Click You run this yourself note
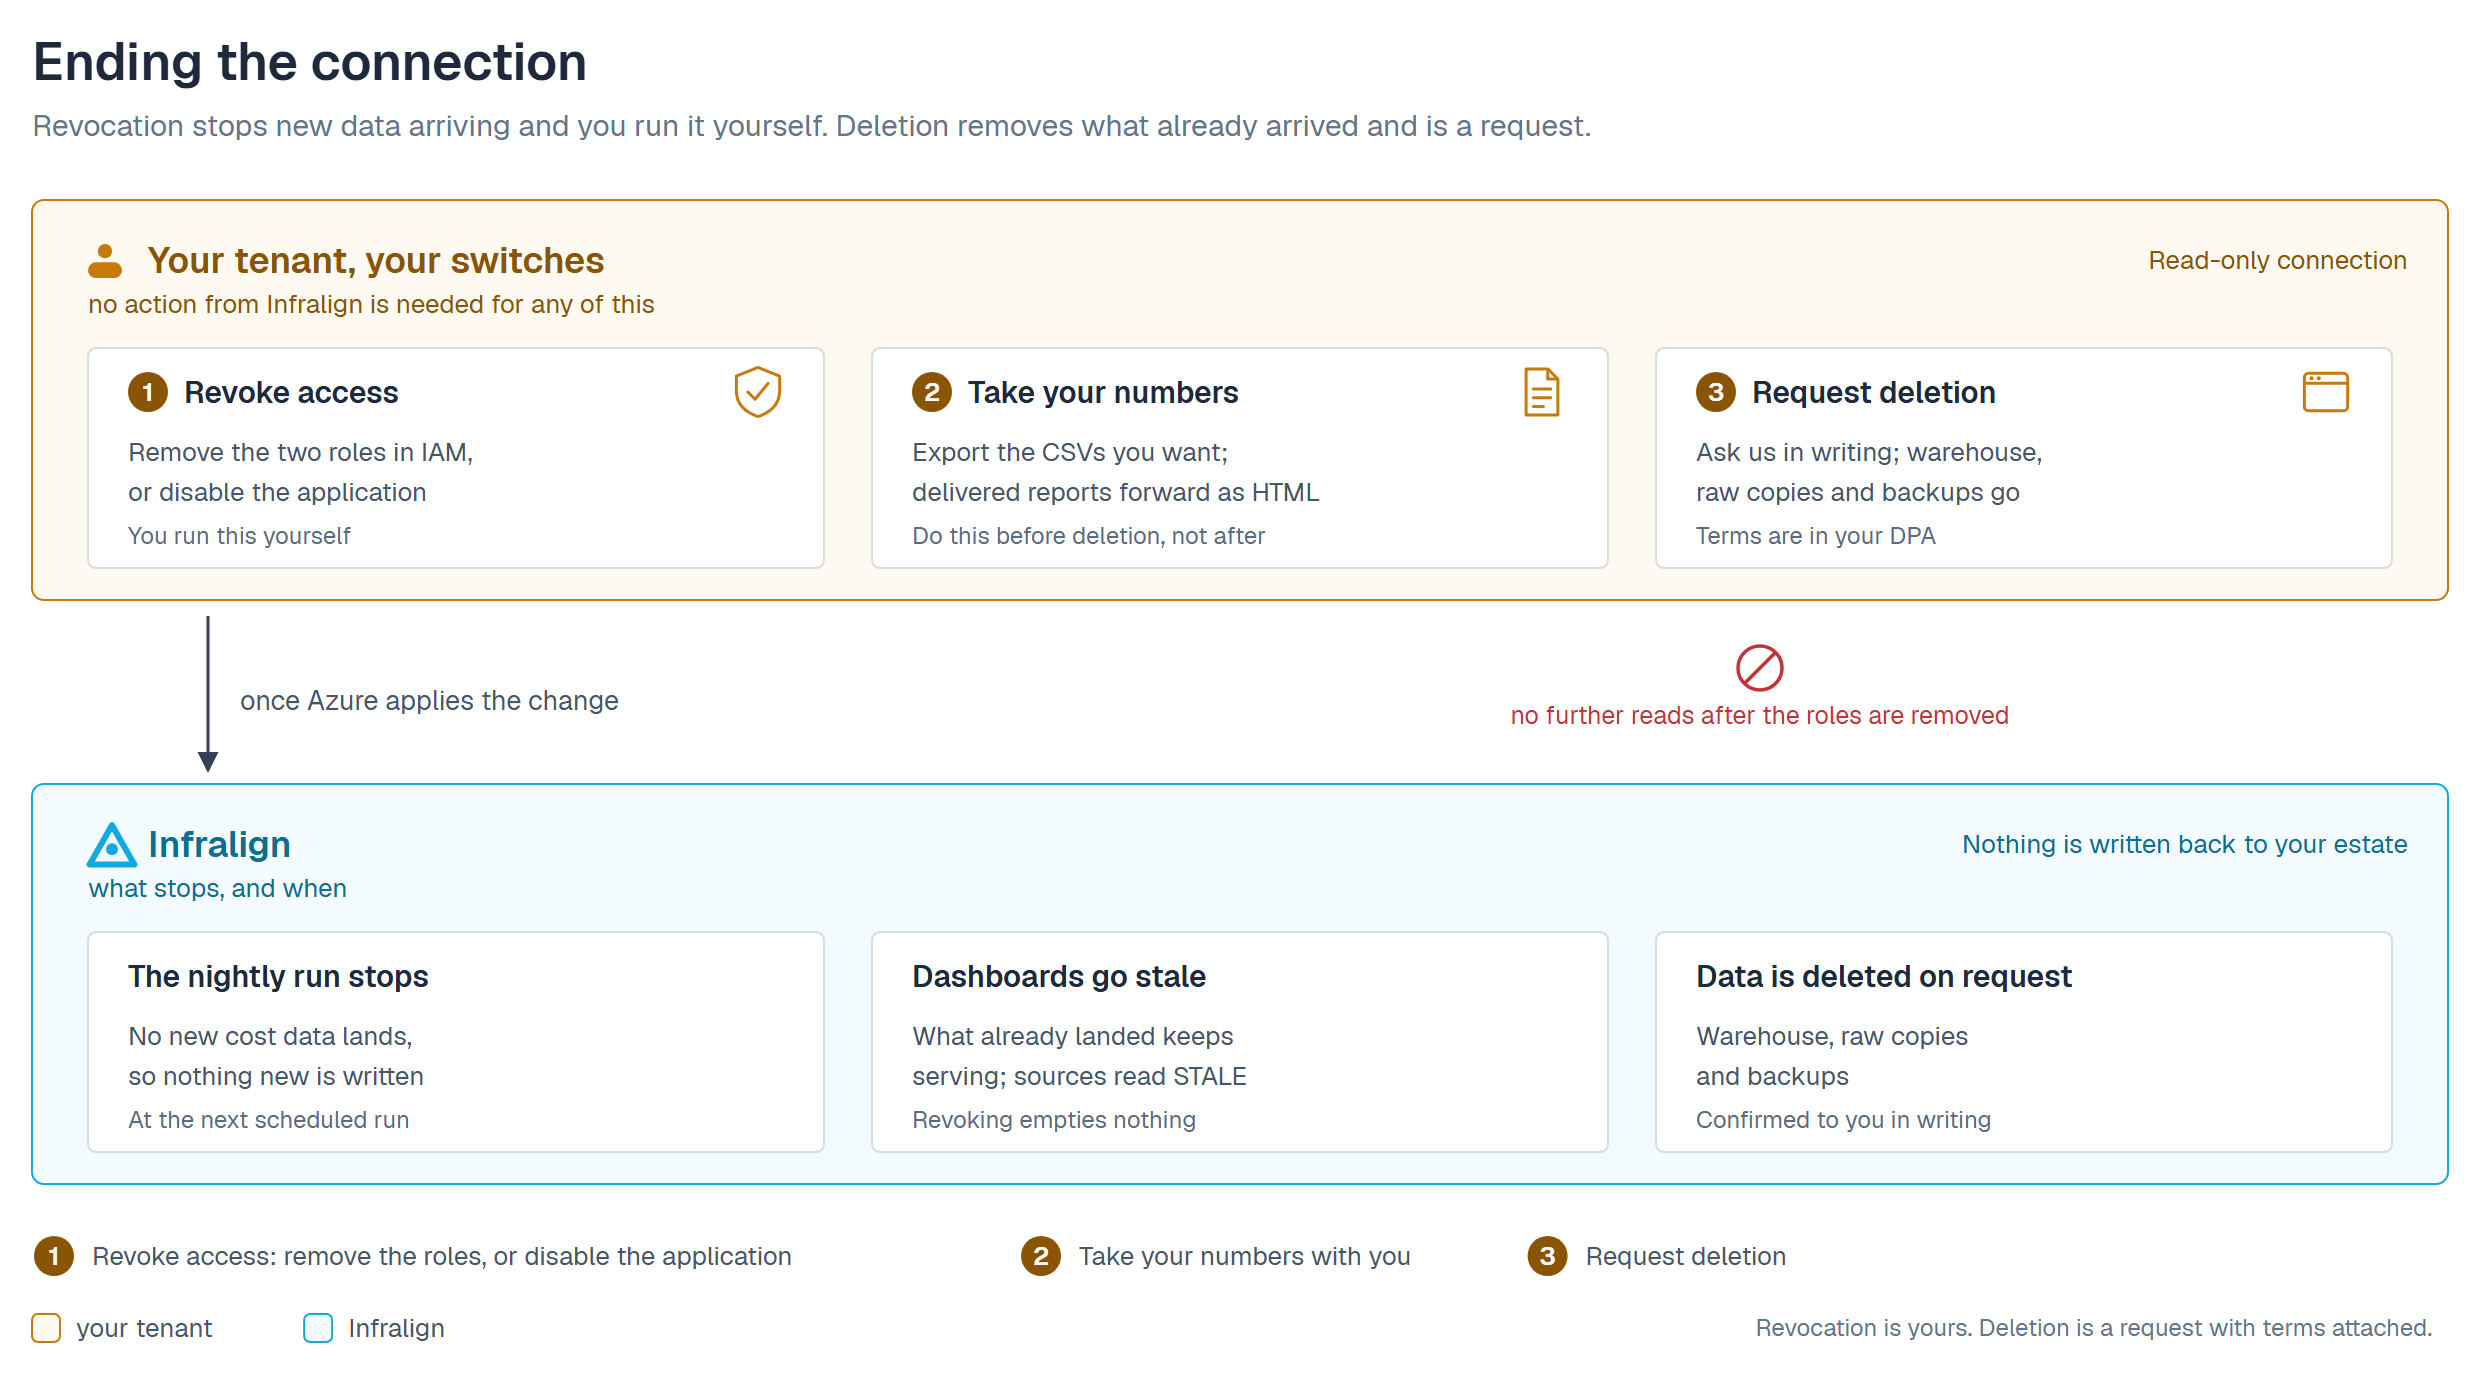 [239, 536]
